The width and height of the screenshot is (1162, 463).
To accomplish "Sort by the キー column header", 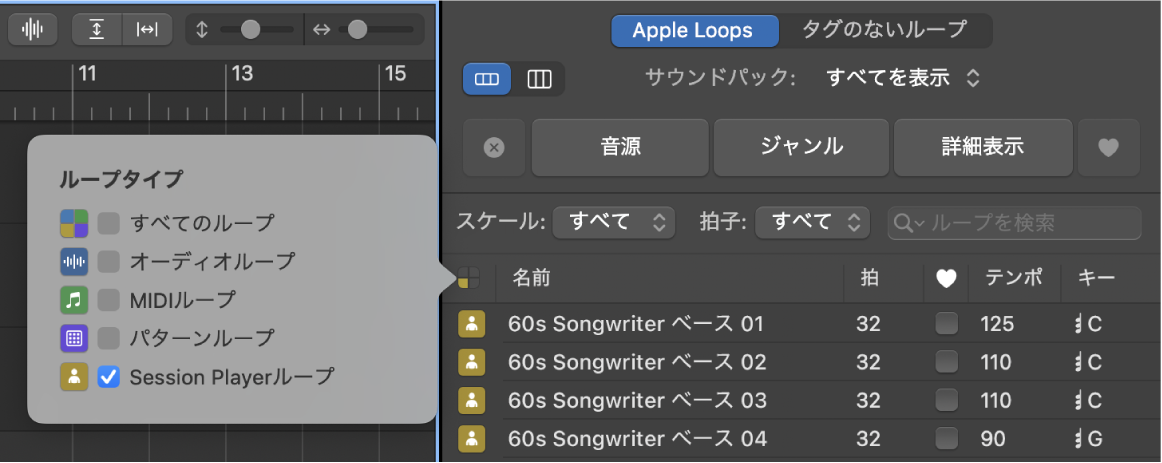I will coord(1096,278).
